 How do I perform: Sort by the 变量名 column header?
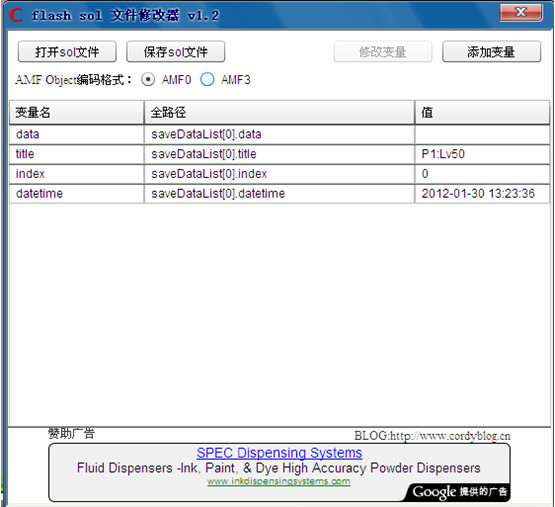click(76, 113)
